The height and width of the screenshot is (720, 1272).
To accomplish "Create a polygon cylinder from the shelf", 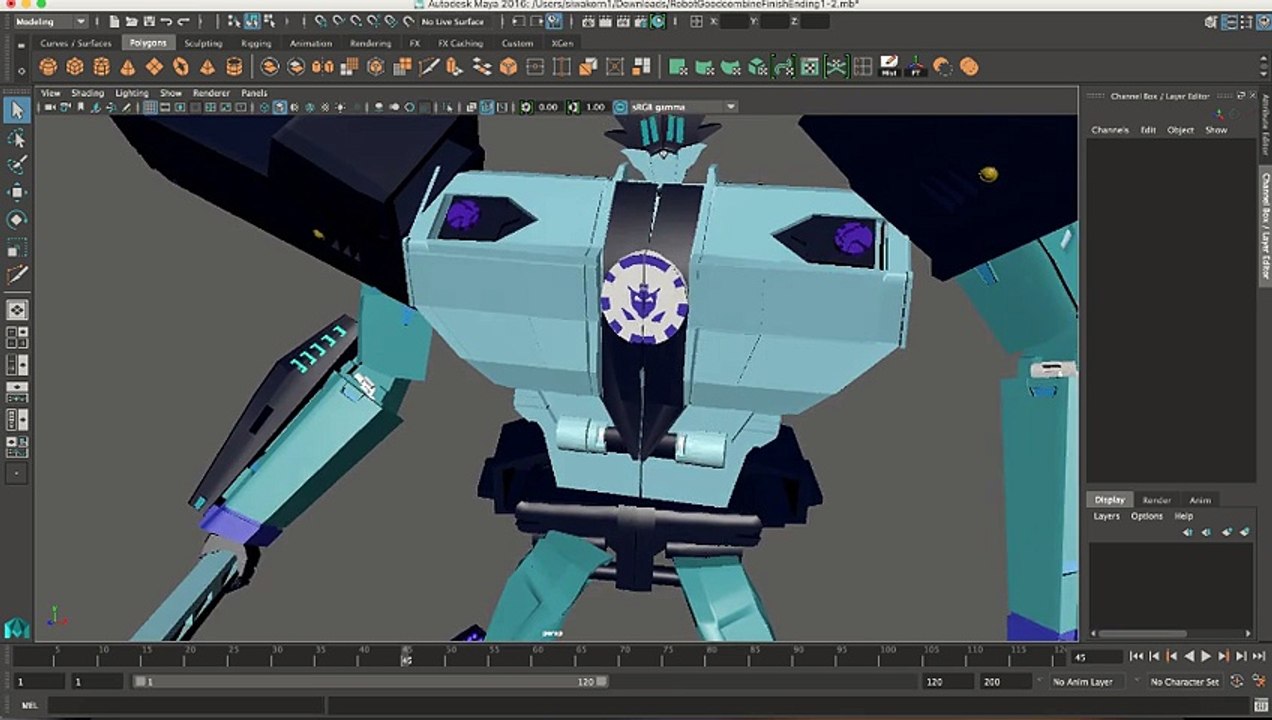I will point(101,67).
